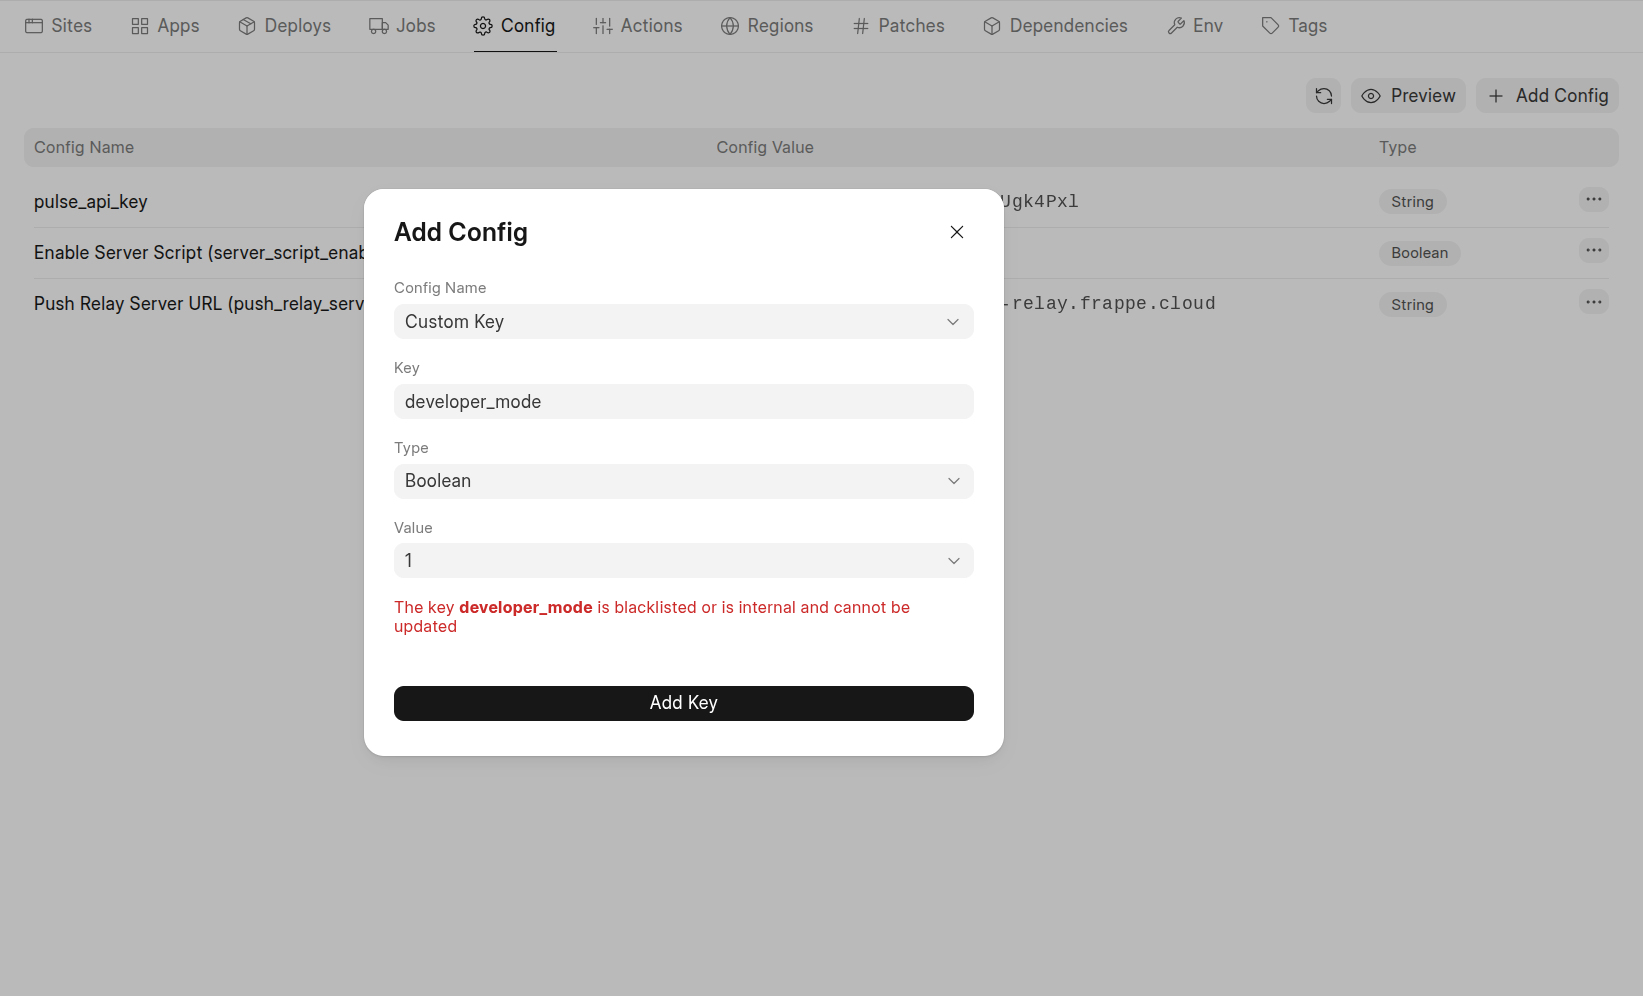Switch to the Sites tab
1643x996 pixels.
[x=57, y=25]
